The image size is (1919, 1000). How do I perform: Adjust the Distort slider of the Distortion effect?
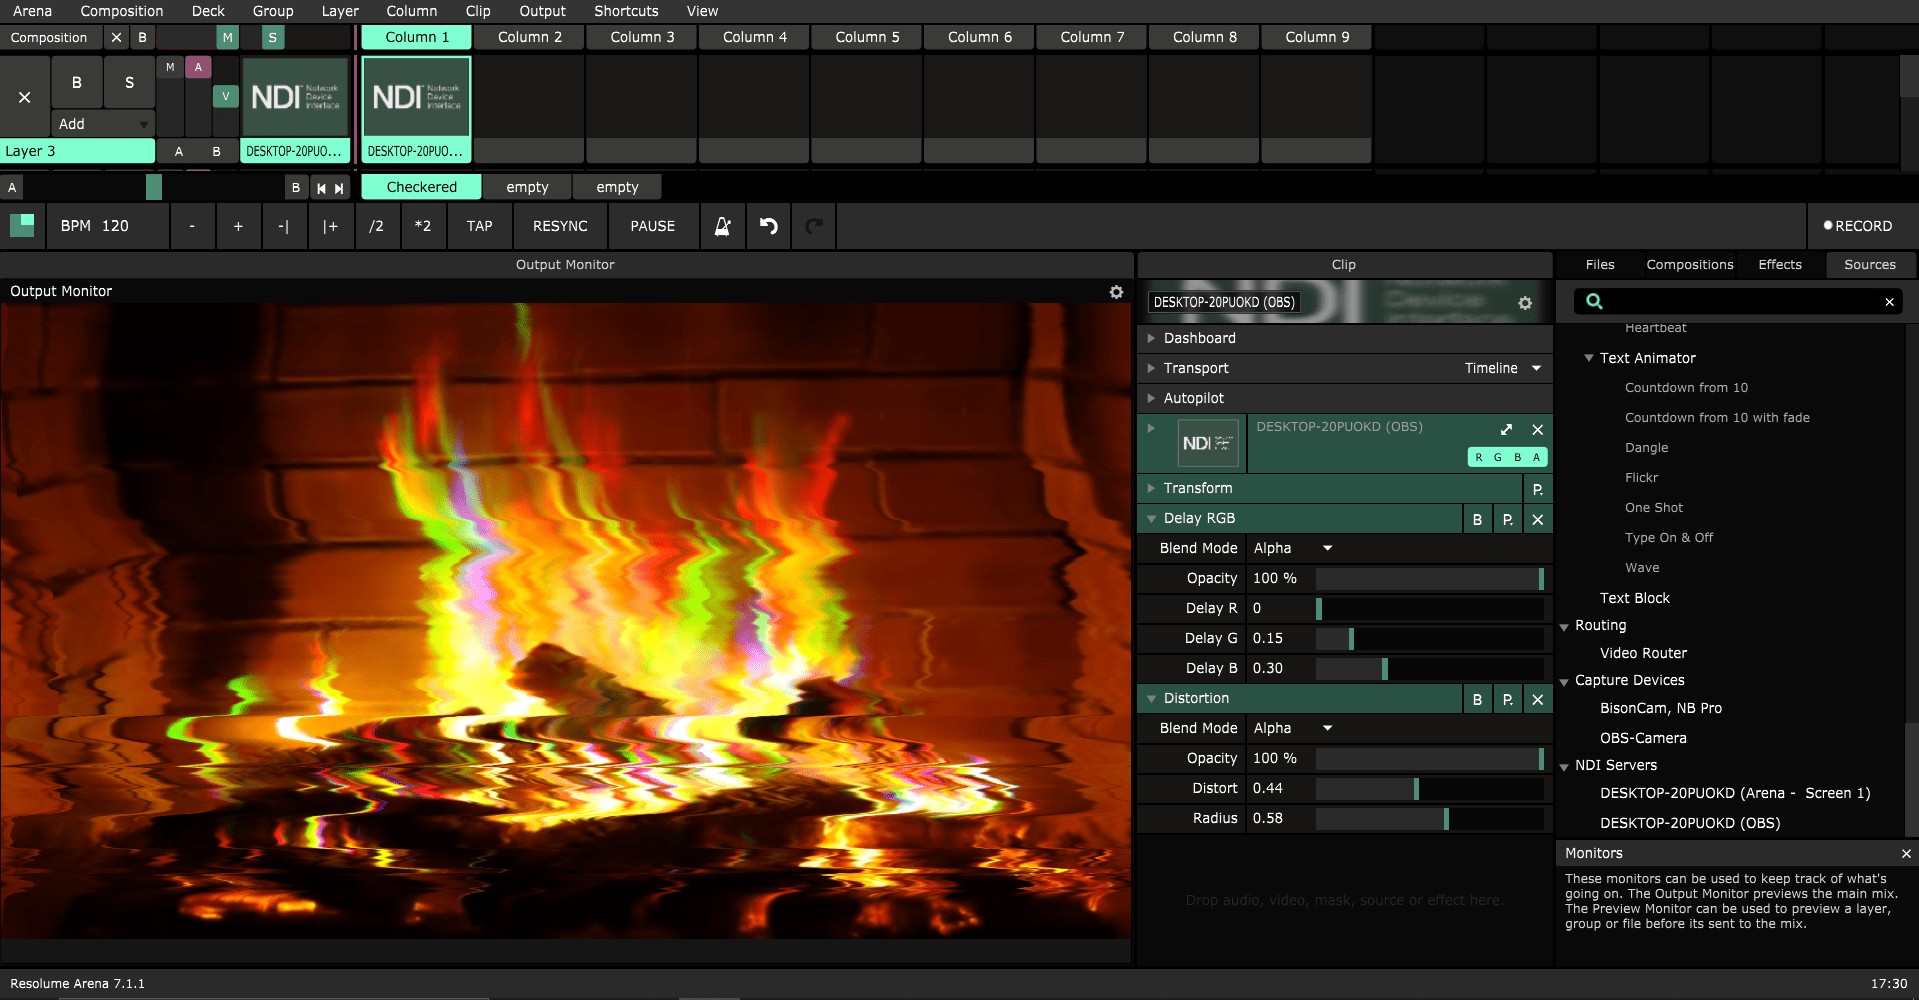click(x=1415, y=788)
